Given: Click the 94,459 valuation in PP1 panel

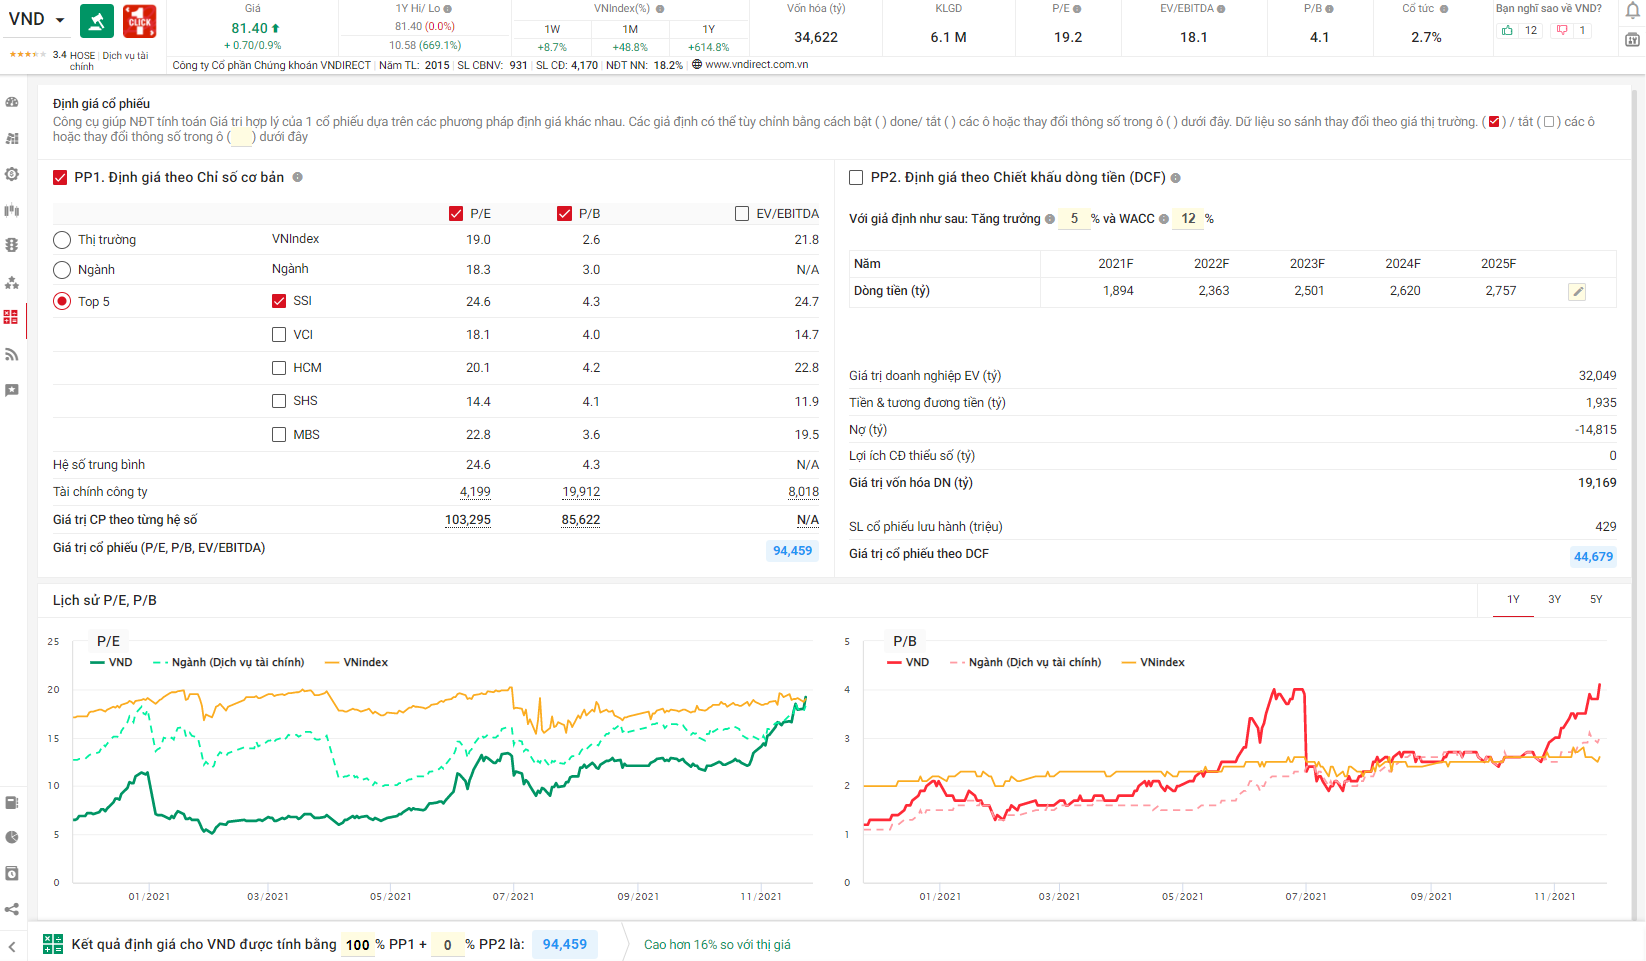Looking at the screenshot, I should point(792,551).
